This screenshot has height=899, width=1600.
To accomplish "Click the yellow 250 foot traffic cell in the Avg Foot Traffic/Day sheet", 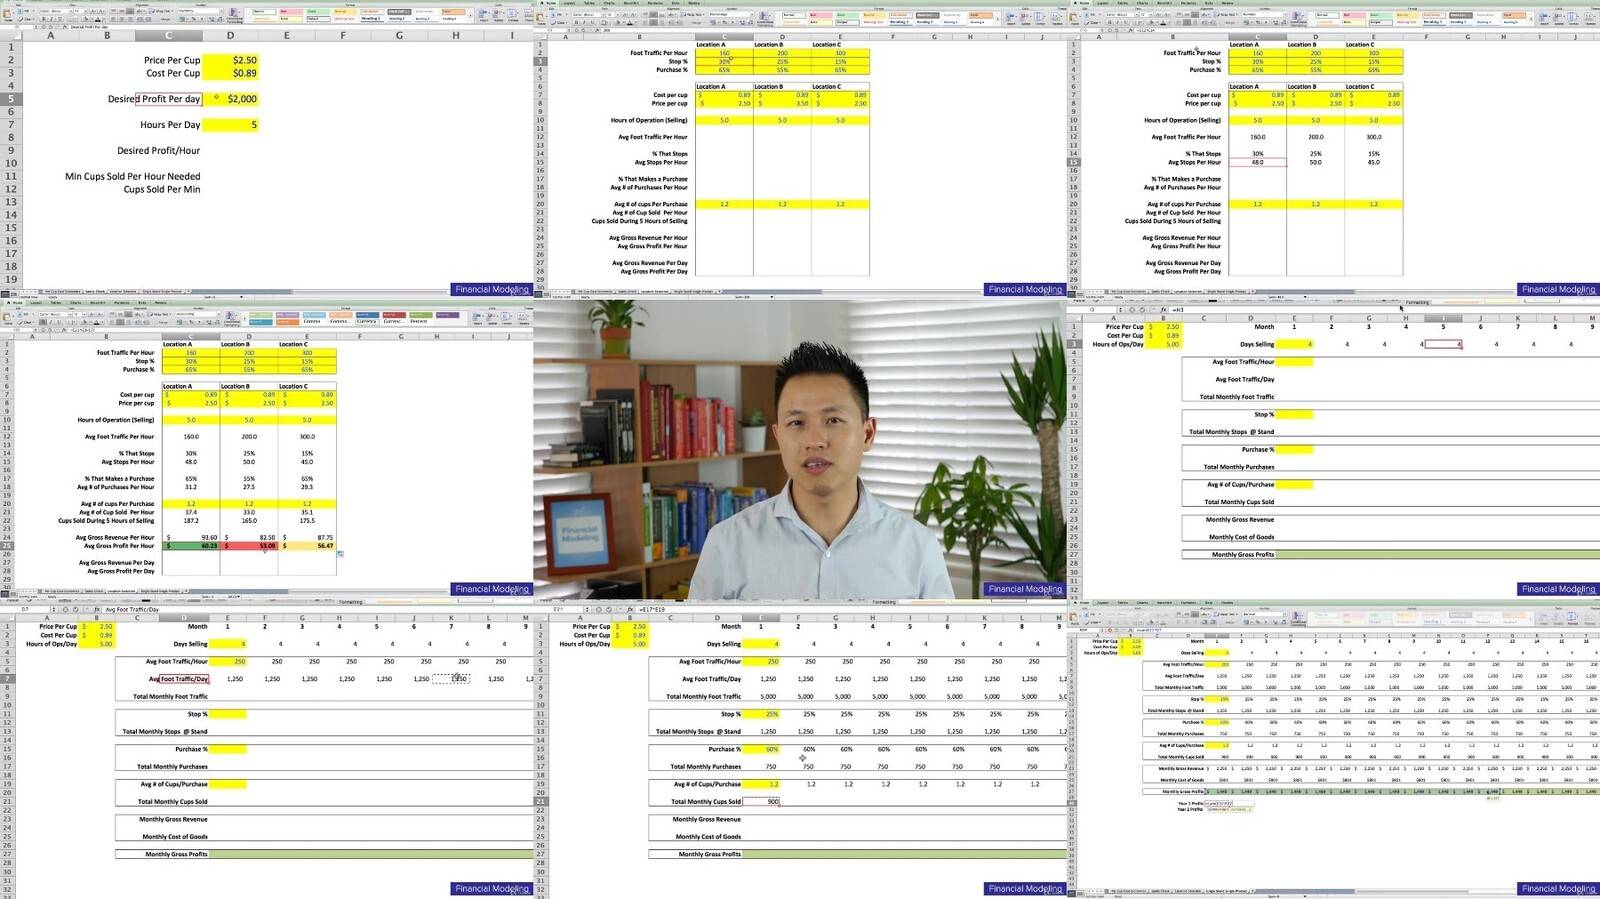I will tap(228, 661).
